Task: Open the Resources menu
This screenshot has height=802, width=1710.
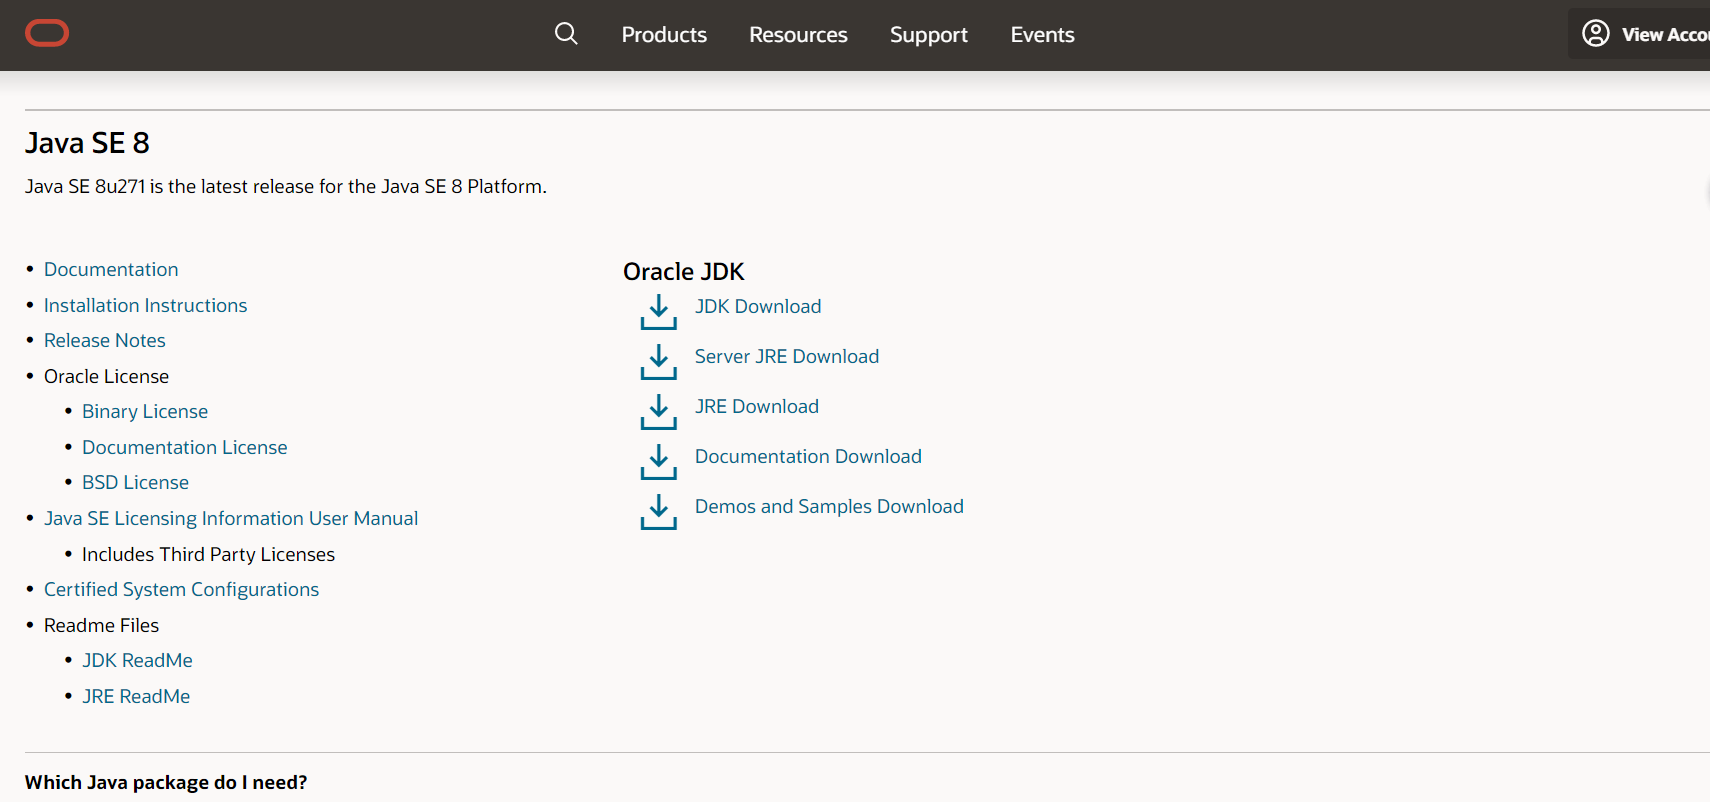Action: [798, 35]
